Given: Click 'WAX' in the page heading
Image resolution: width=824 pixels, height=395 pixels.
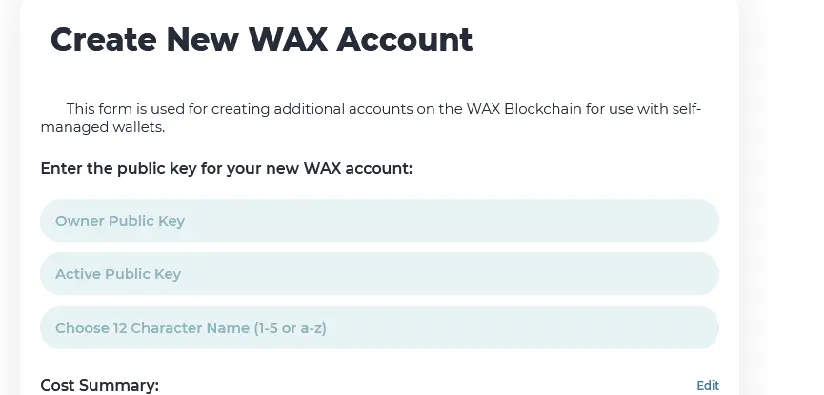Looking at the screenshot, I should [x=288, y=40].
